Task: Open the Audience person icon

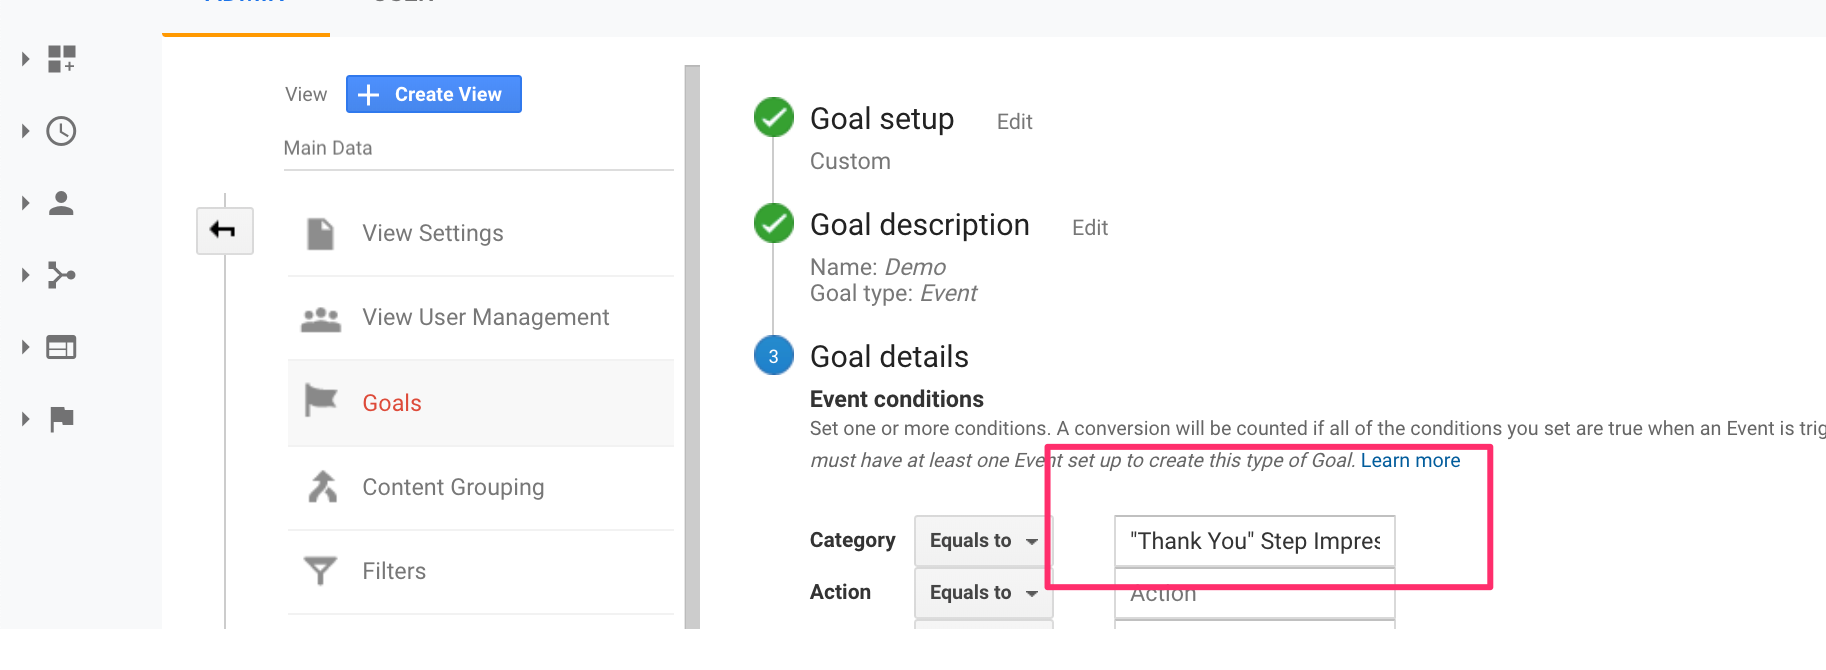Action: (62, 203)
